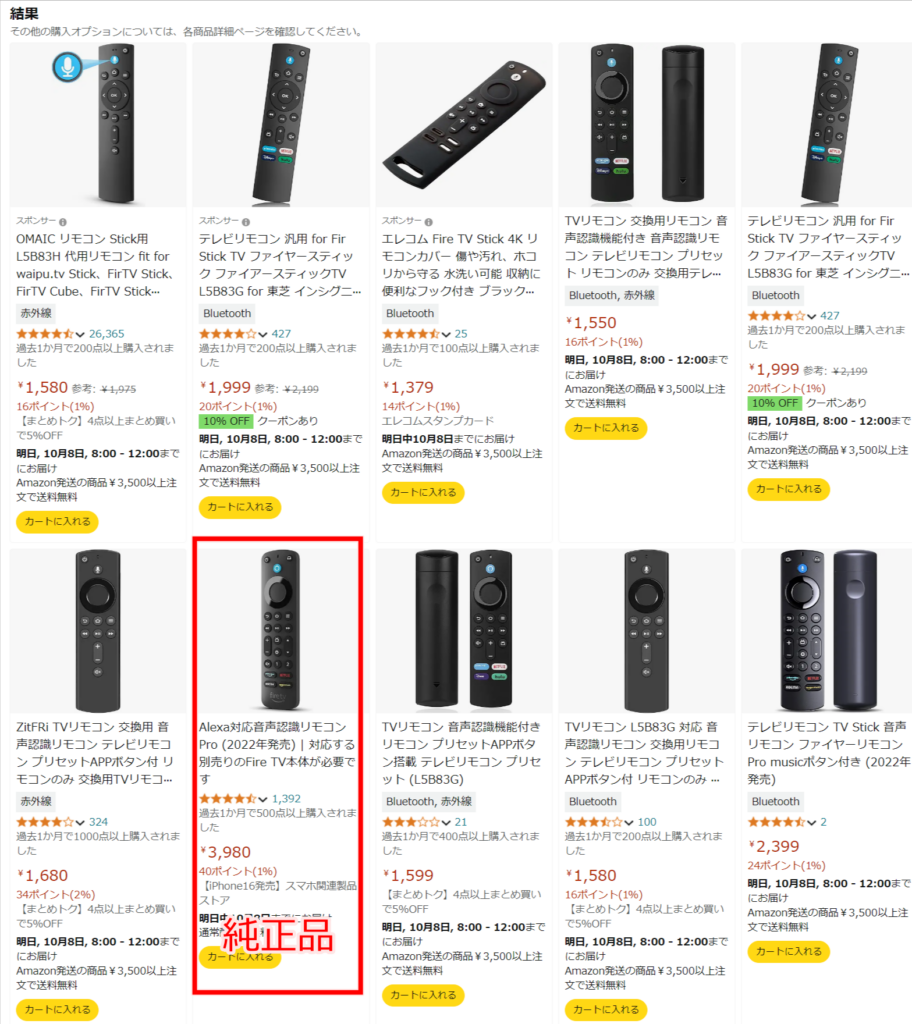This screenshot has width=912, height=1024.
Task: Add the ¥1,680 ZitFRi remote to cart
Action: click(57, 1010)
